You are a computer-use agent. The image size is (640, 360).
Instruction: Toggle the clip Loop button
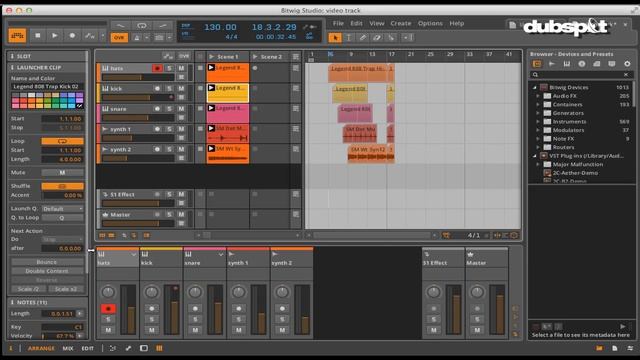(x=62, y=141)
